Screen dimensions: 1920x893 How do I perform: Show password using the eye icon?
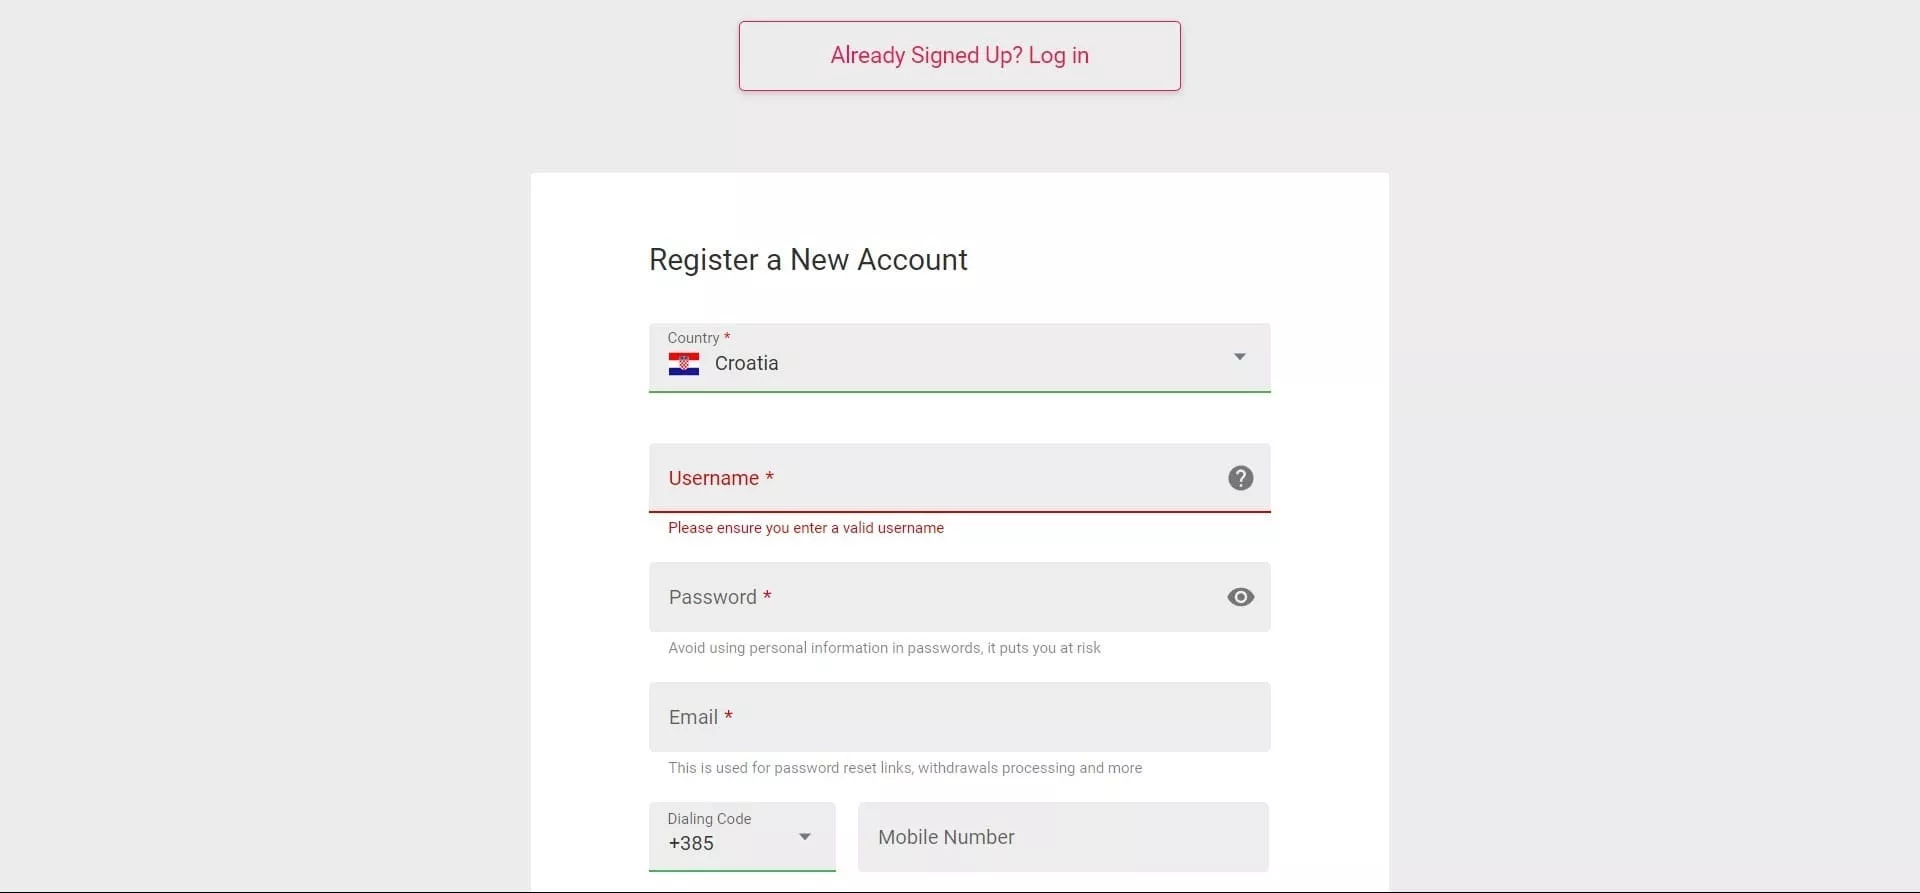1240,597
